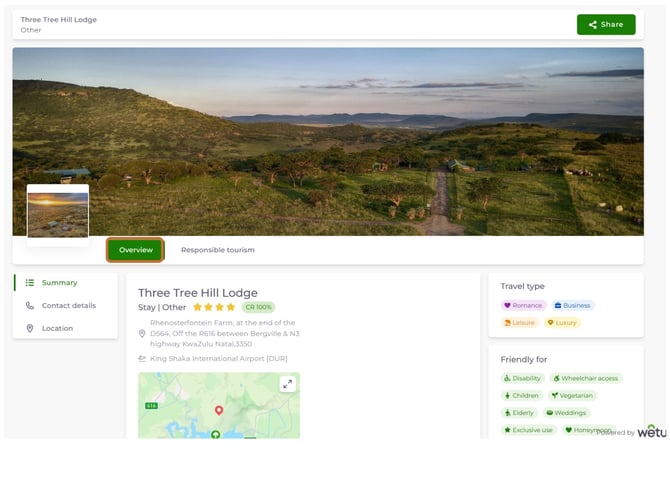Click the King Shaka International Airport text

[x=219, y=359]
